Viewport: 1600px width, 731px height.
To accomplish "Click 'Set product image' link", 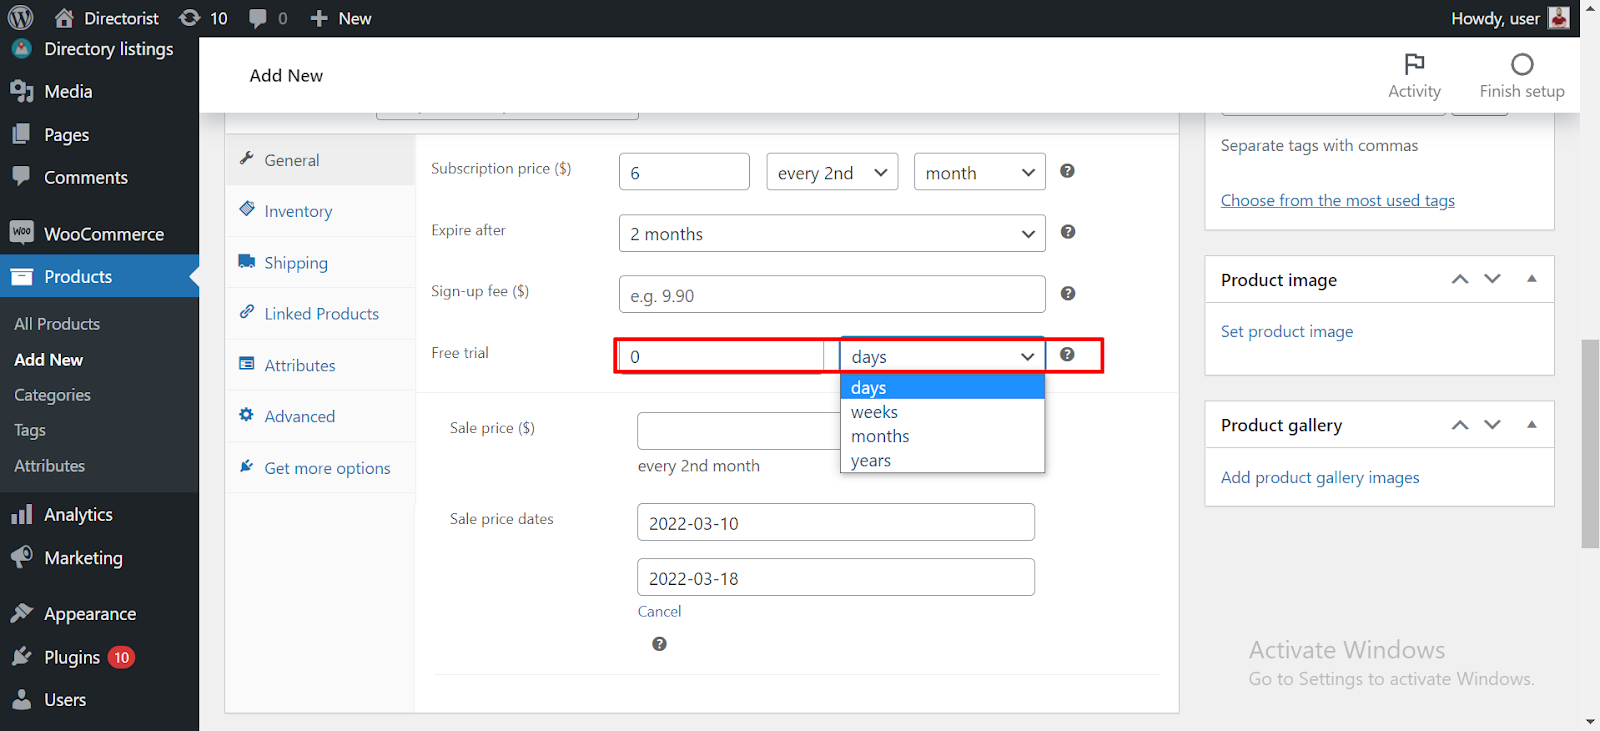I will (1286, 331).
